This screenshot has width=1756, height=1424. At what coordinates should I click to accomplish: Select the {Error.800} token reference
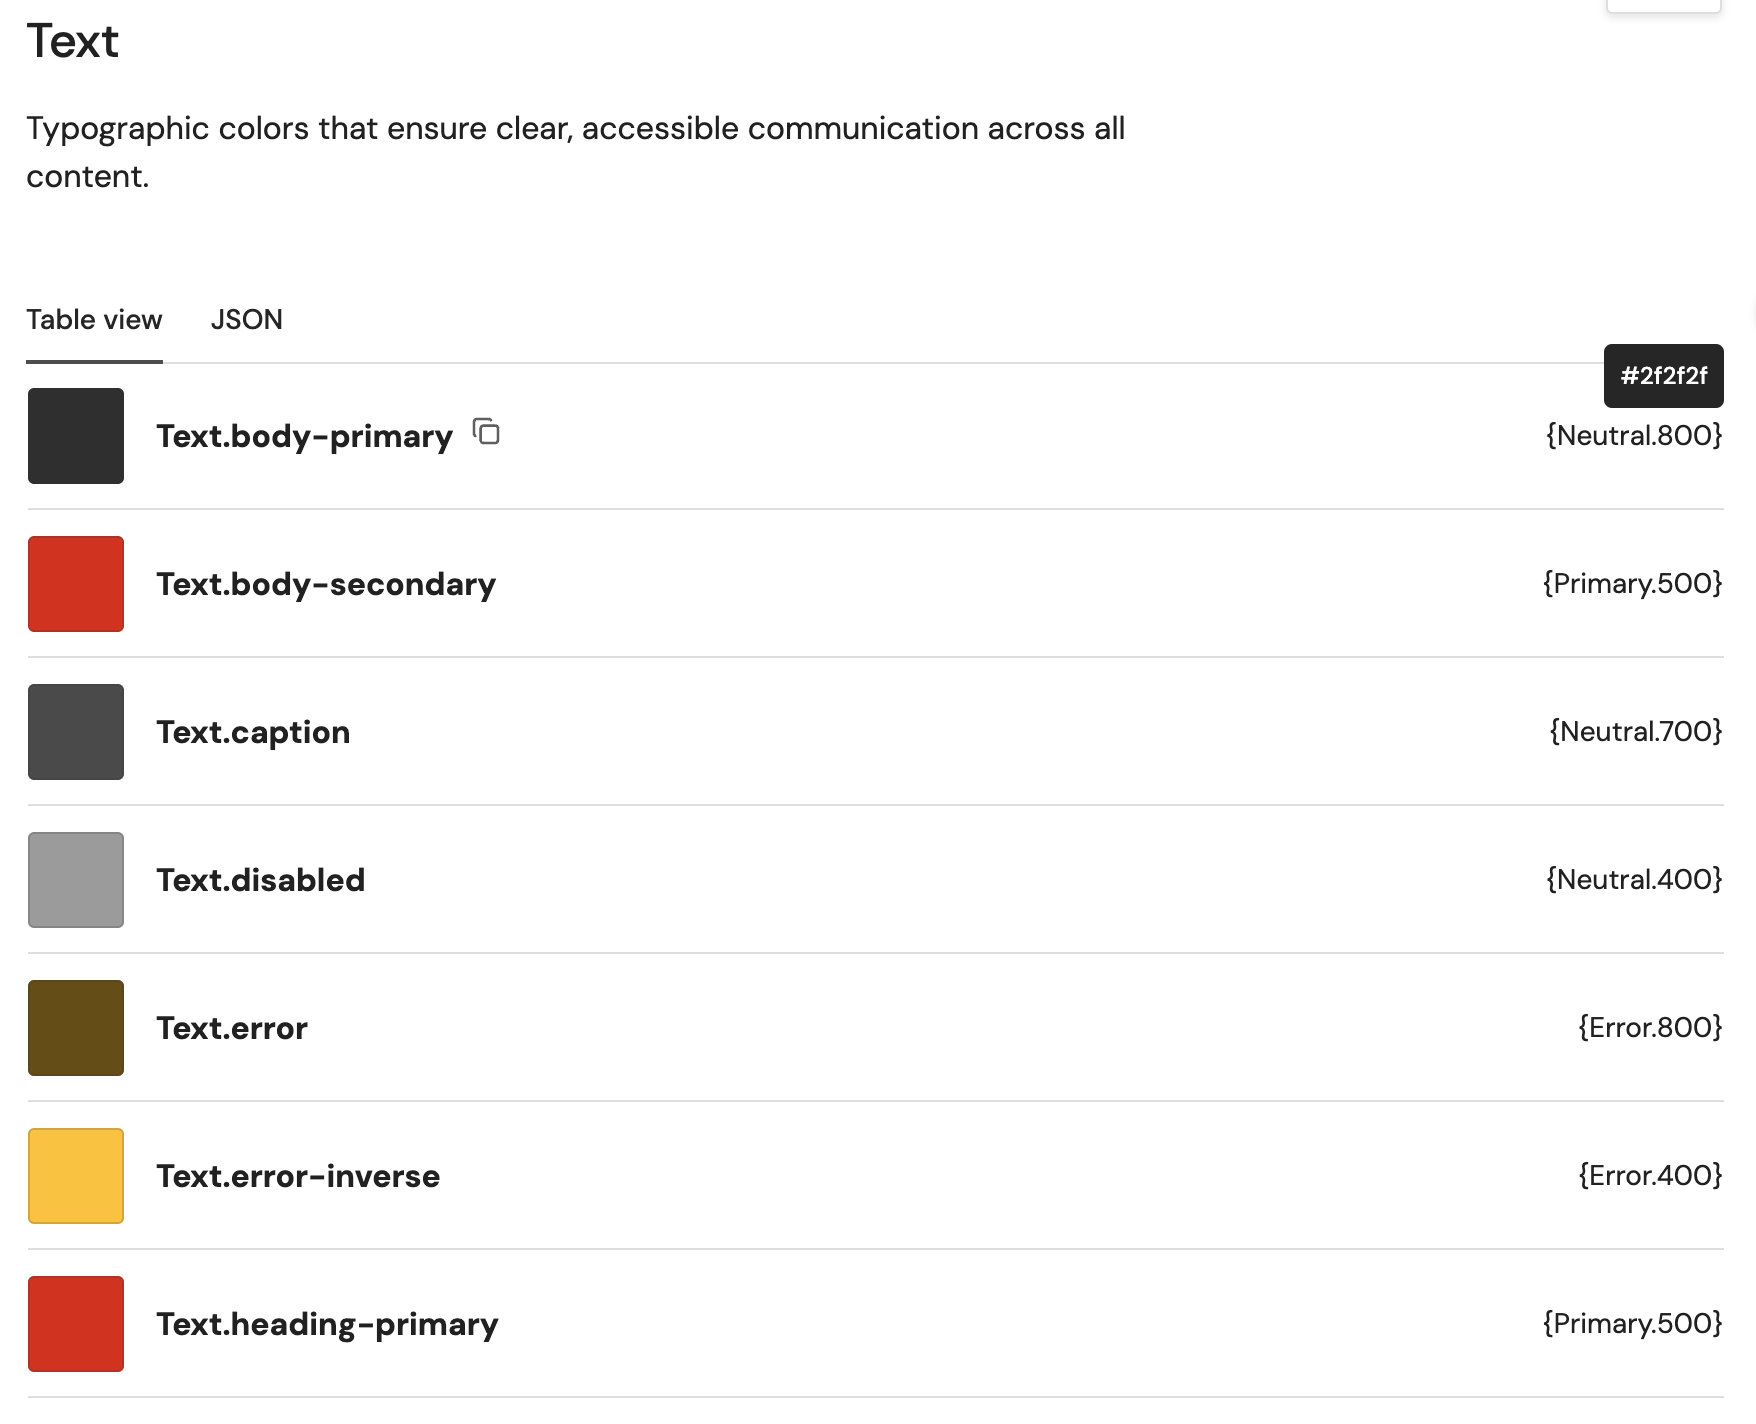coord(1647,1027)
